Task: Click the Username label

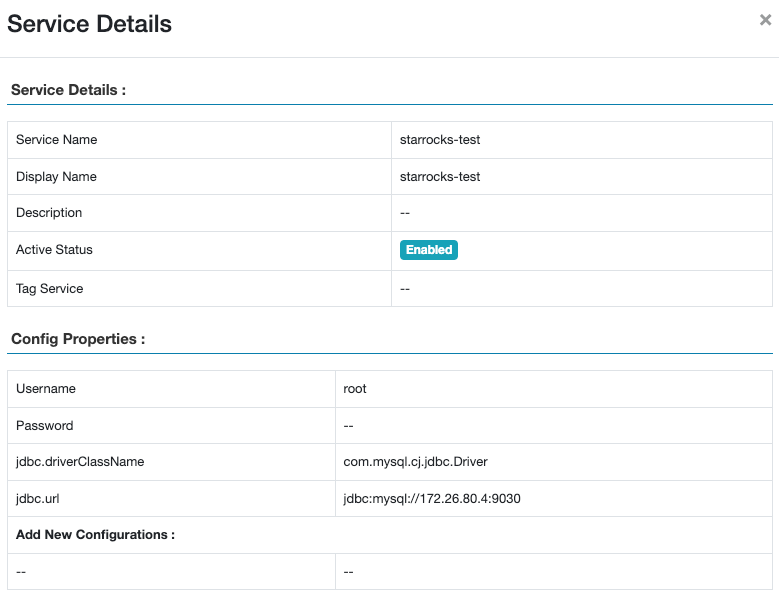Action: (x=46, y=389)
